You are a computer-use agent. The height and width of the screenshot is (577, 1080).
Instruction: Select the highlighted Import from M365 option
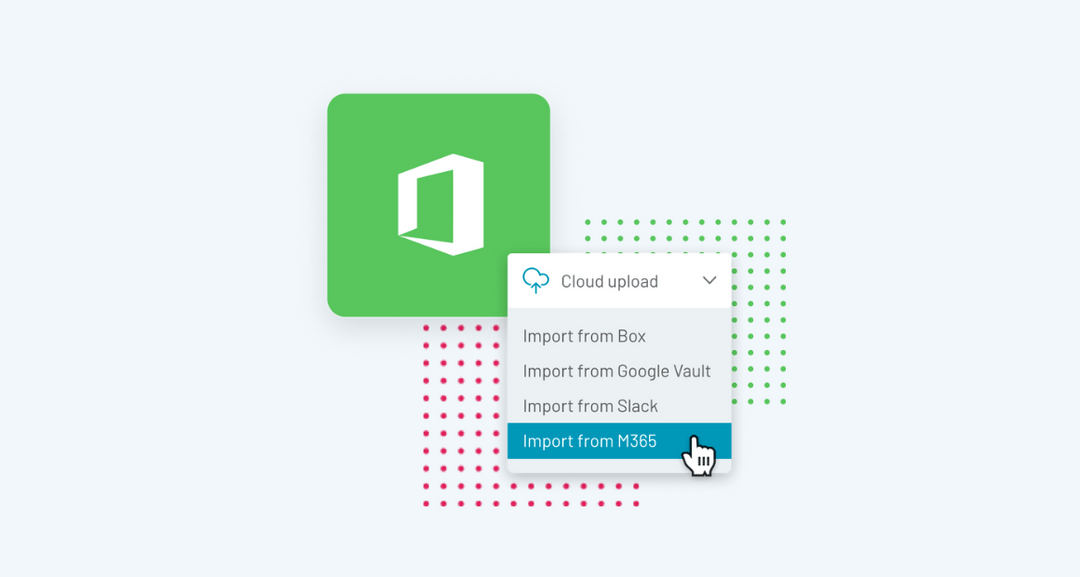592,441
